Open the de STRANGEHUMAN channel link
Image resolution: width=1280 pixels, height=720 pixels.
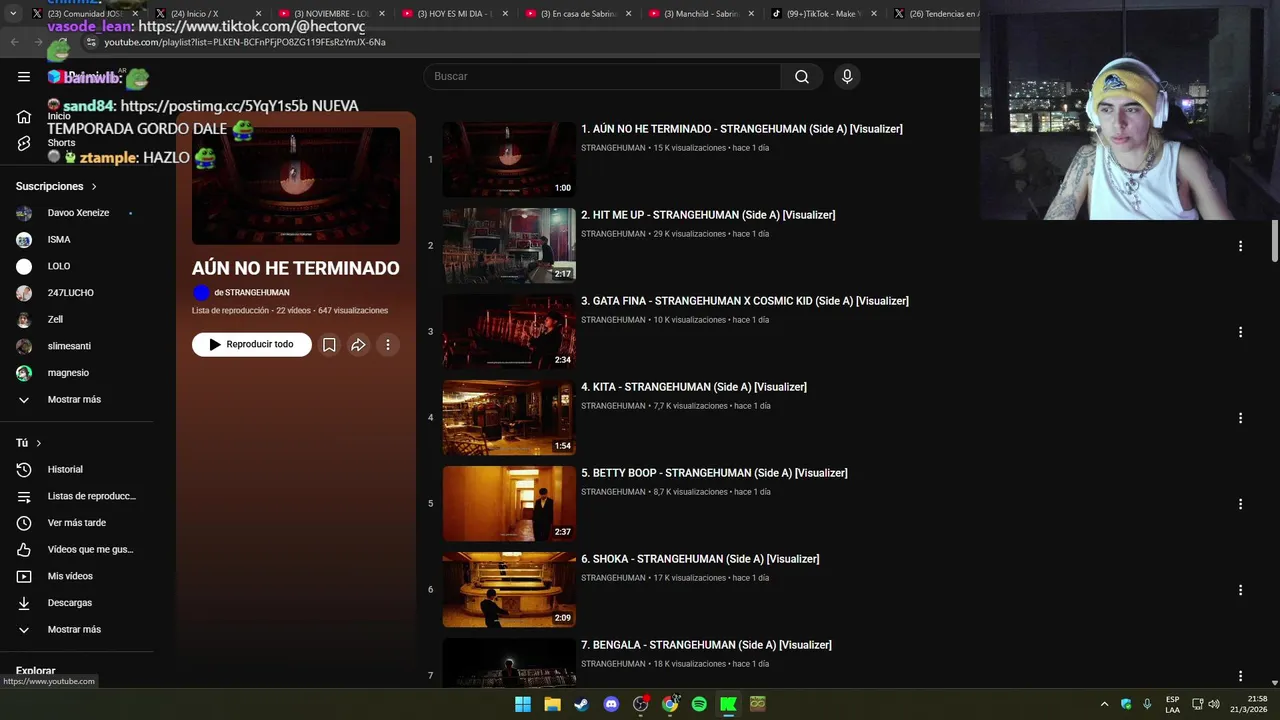pos(251,293)
